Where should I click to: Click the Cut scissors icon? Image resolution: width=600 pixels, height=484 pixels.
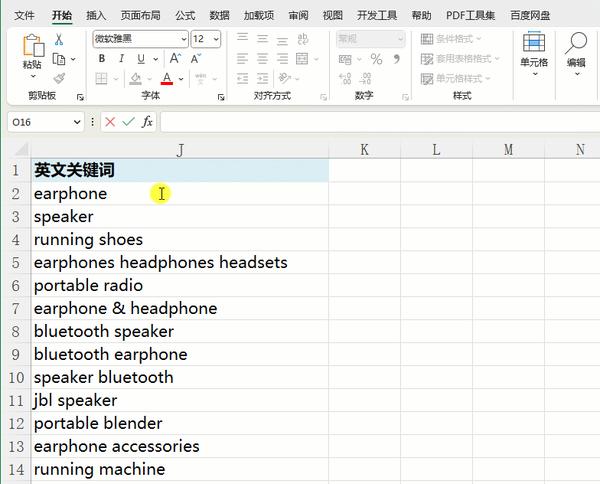(x=59, y=39)
